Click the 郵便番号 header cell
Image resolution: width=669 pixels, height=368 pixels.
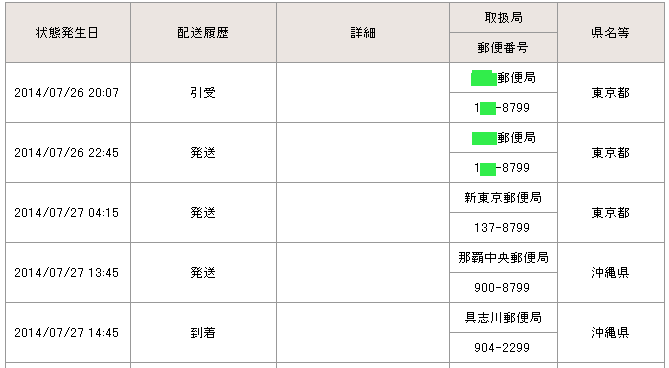503,48
